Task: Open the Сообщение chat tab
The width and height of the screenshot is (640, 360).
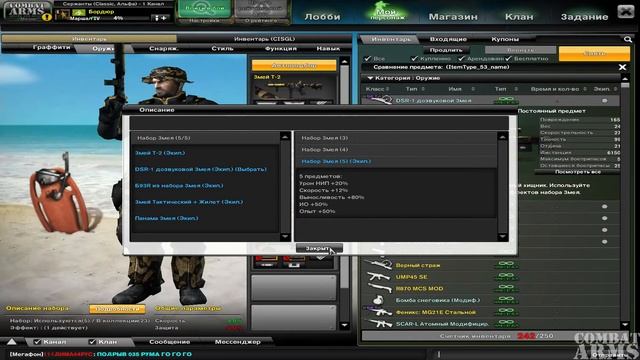Action: coord(169,342)
